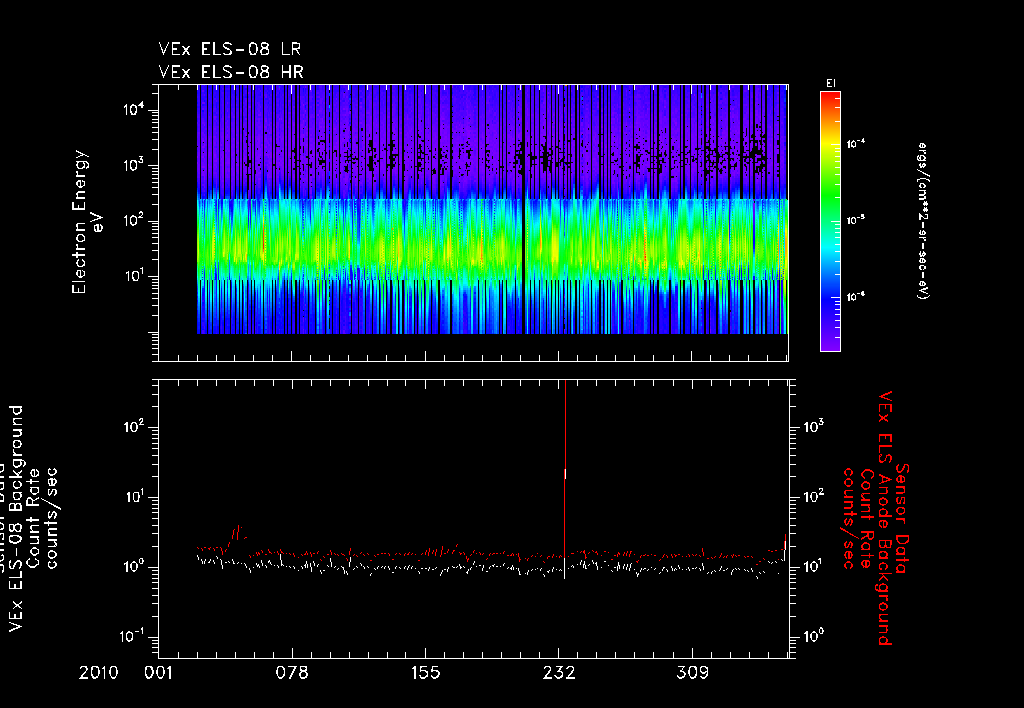Click the '001' day label on the time axis
1024x708 pixels.
point(158,673)
